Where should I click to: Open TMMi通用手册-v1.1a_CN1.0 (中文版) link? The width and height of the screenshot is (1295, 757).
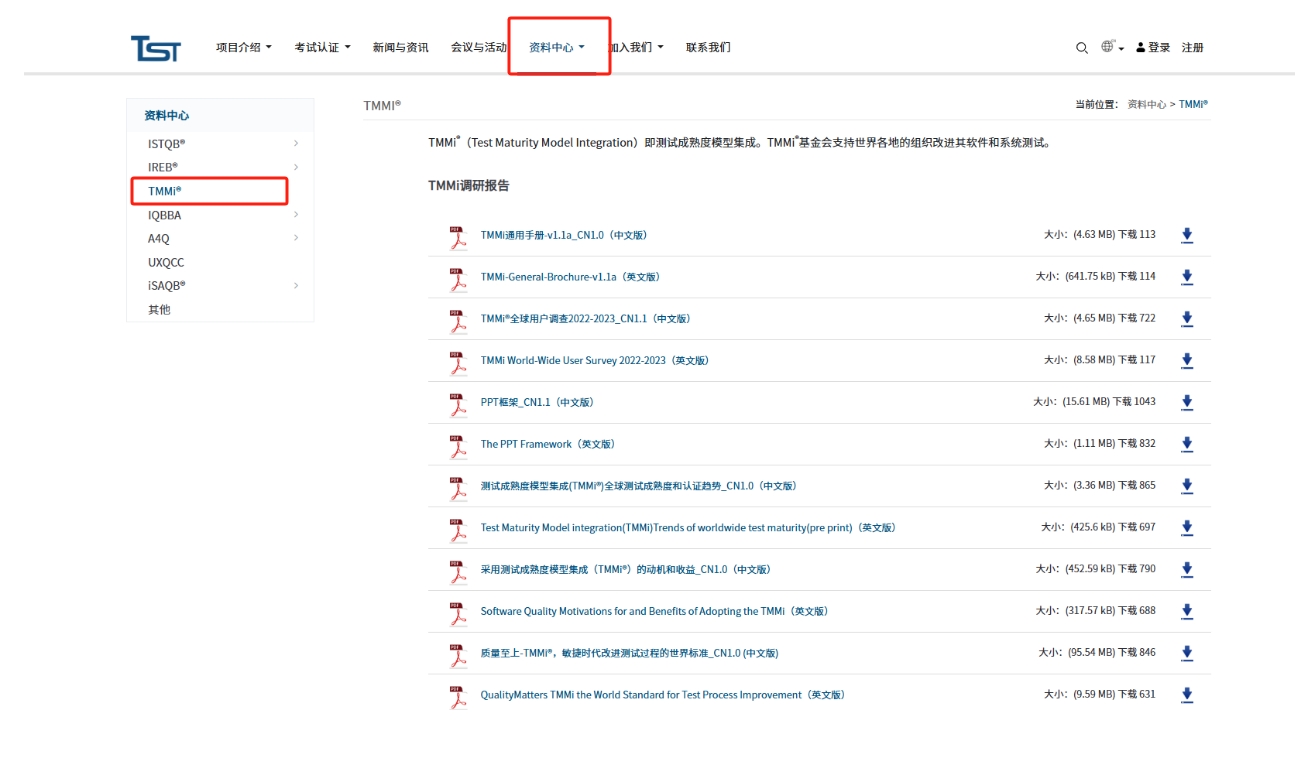pos(564,235)
